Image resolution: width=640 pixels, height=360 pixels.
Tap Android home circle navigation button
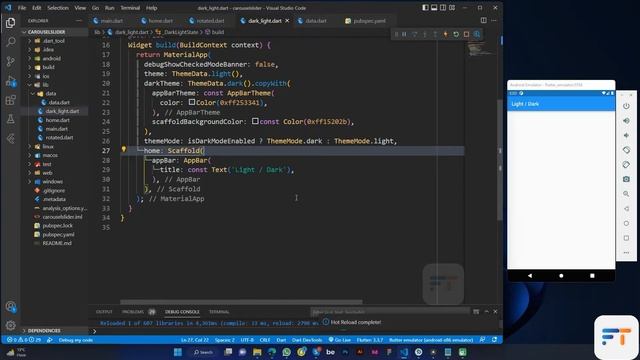(561, 276)
